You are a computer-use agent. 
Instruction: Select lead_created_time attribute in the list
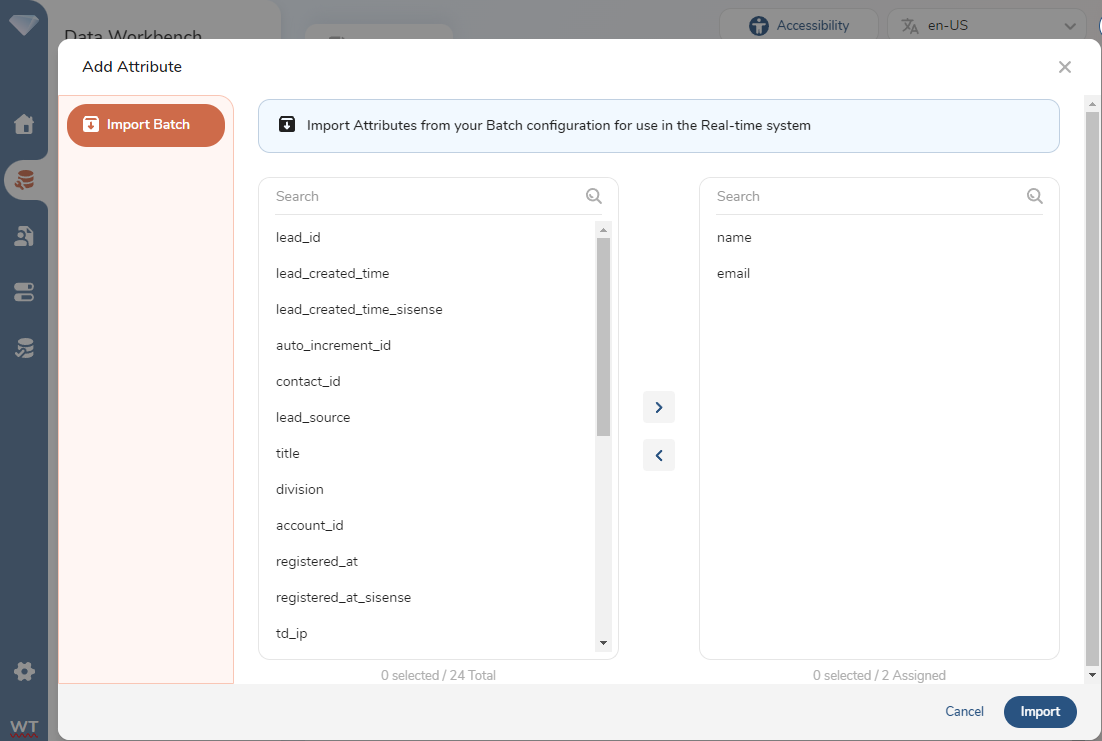click(x=333, y=273)
